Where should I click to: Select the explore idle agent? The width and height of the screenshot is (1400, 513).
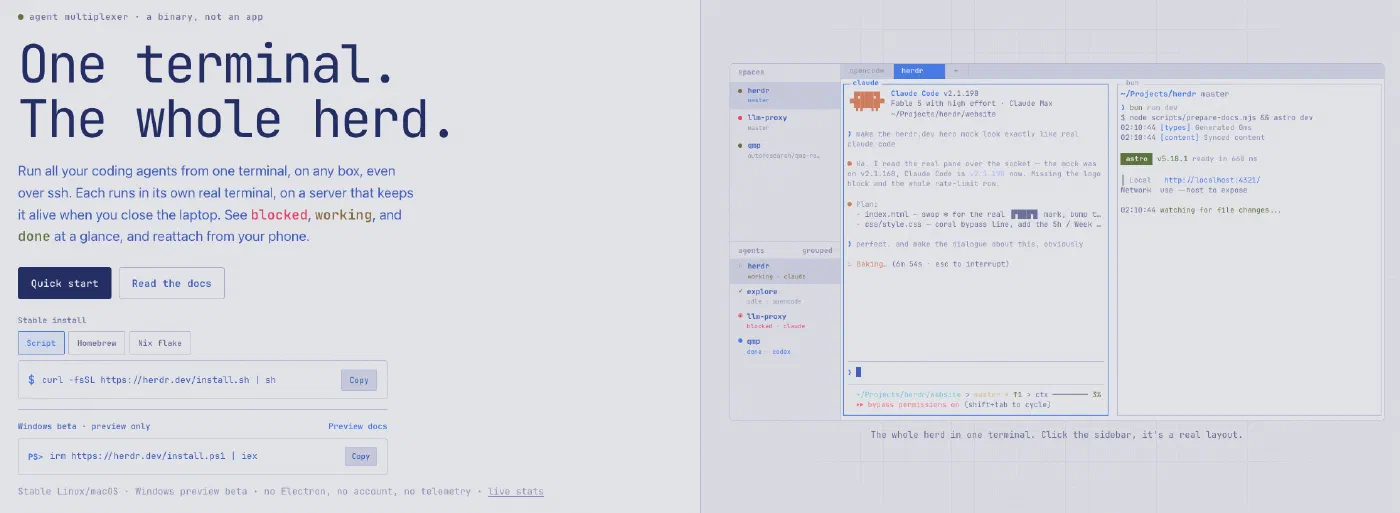pyautogui.click(x=785, y=296)
